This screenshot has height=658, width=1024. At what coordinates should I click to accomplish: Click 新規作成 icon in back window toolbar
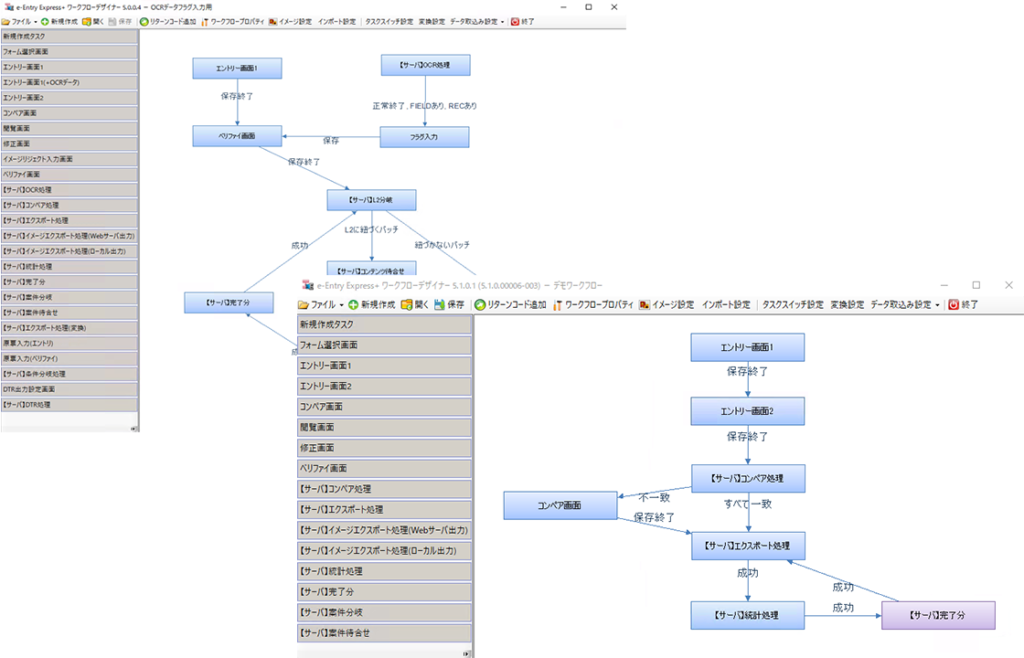[x=46, y=21]
